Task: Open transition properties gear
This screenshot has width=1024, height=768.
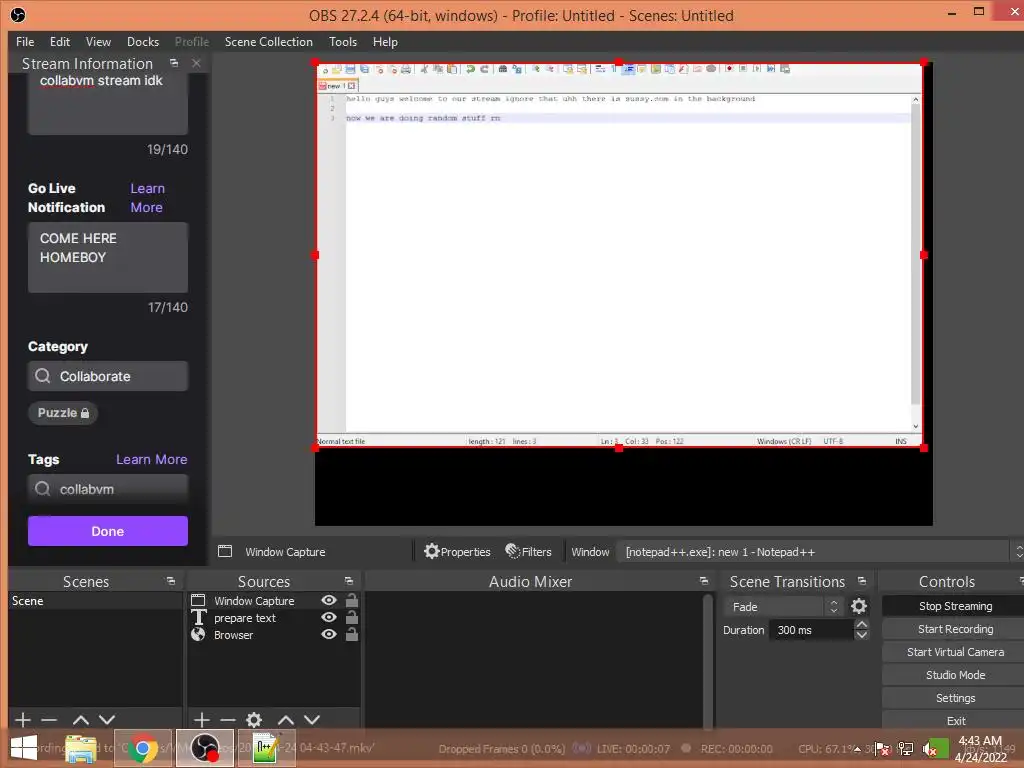Action: (x=859, y=607)
